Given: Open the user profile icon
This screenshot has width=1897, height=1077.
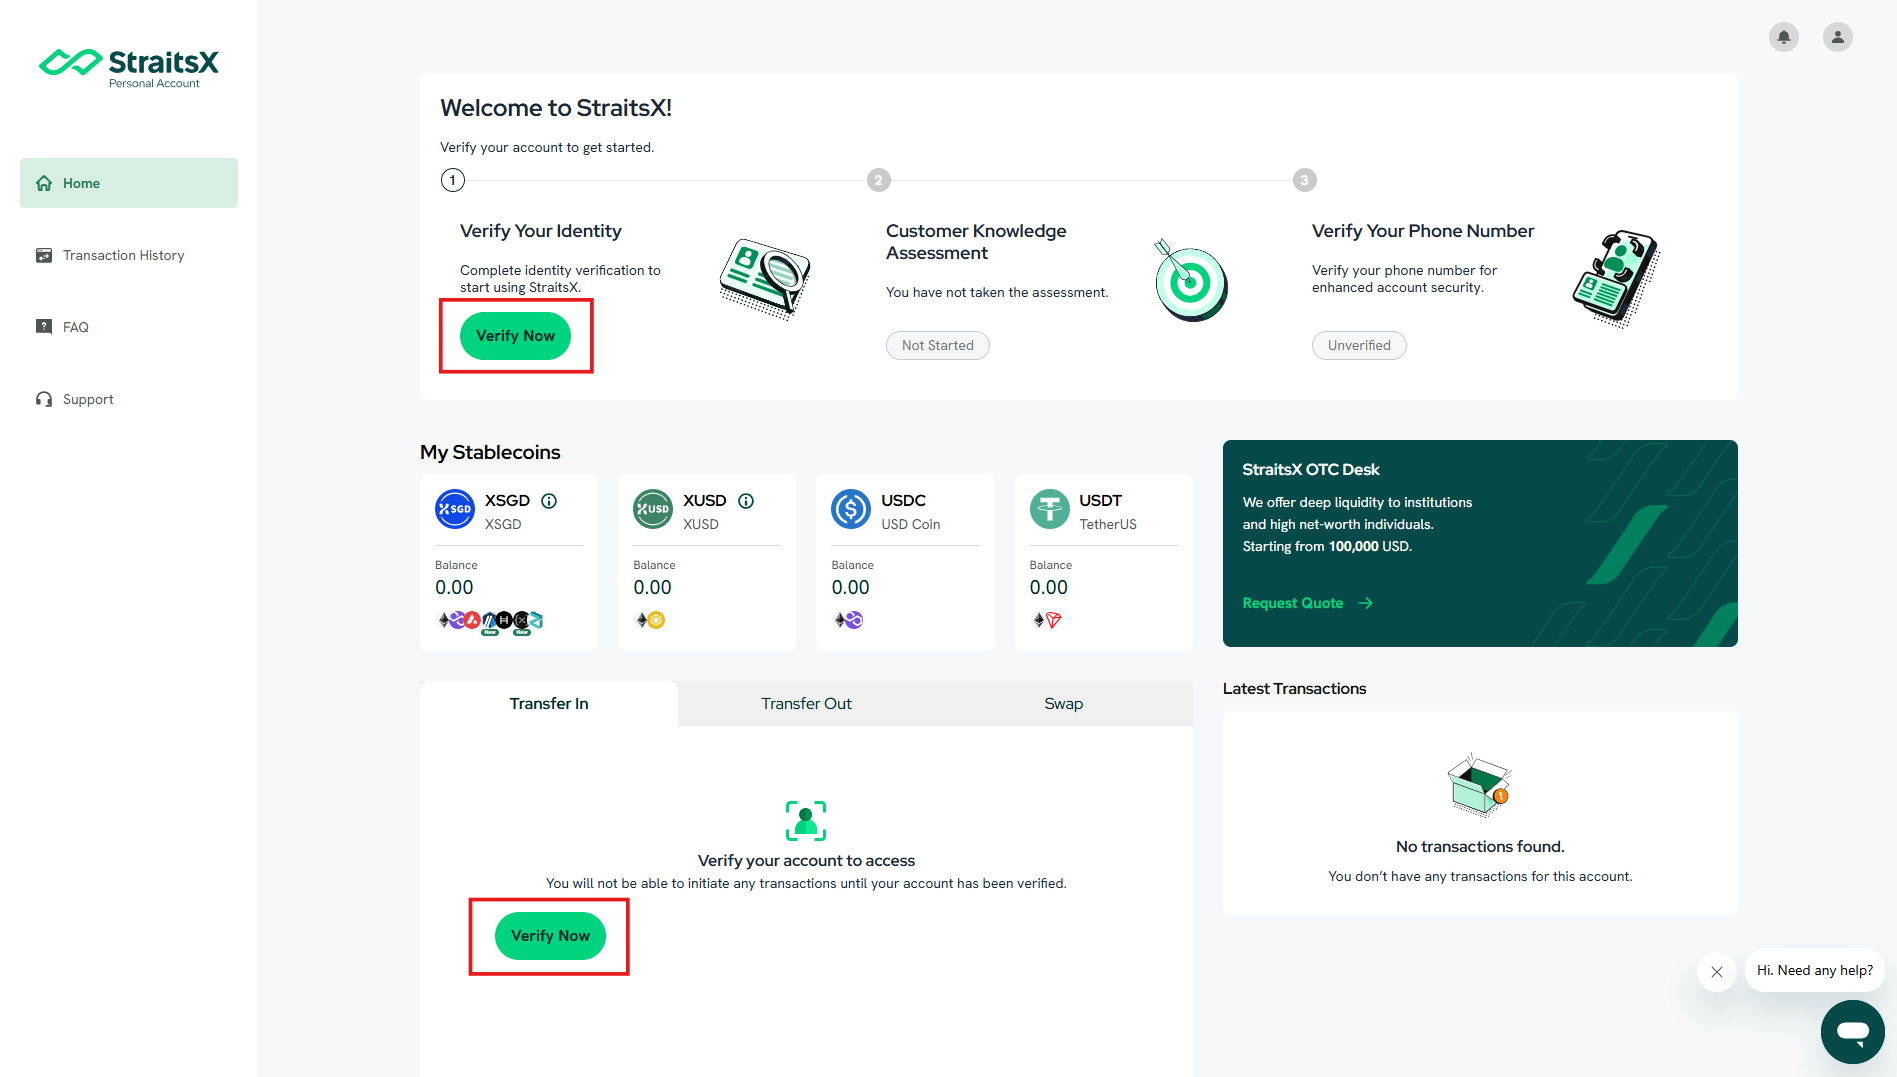Looking at the screenshot, I should coord(1837,37).
